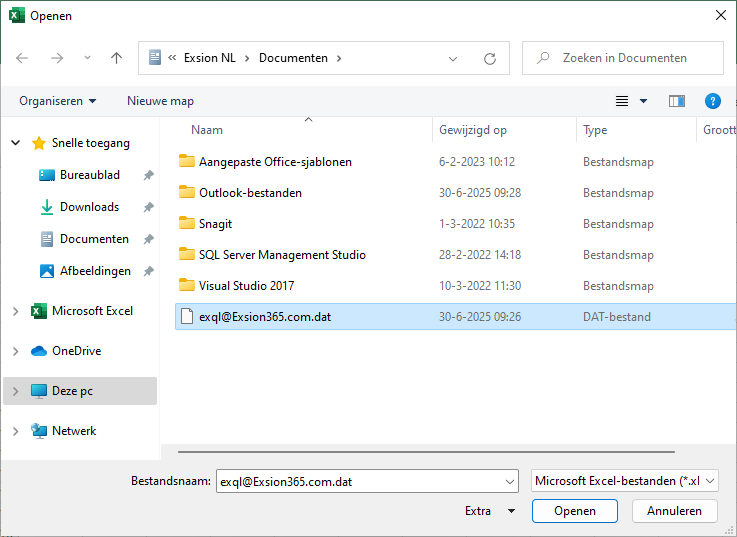Click the horizontal scrollbar under file list

coord(426,452)
